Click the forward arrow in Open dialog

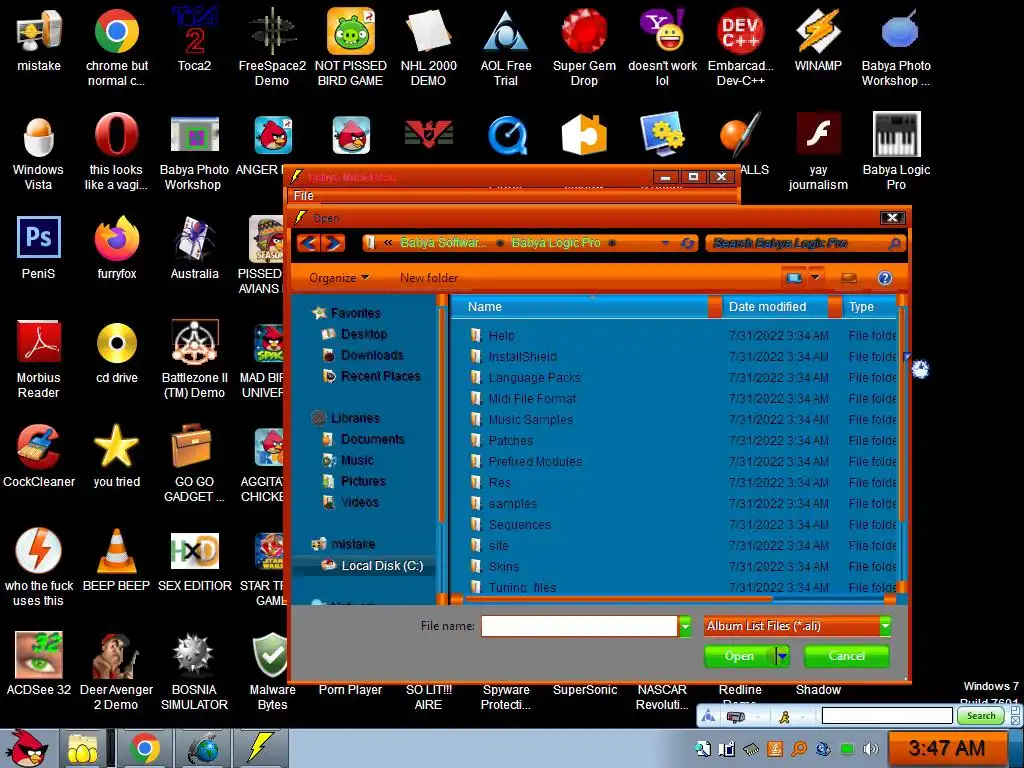332,244
